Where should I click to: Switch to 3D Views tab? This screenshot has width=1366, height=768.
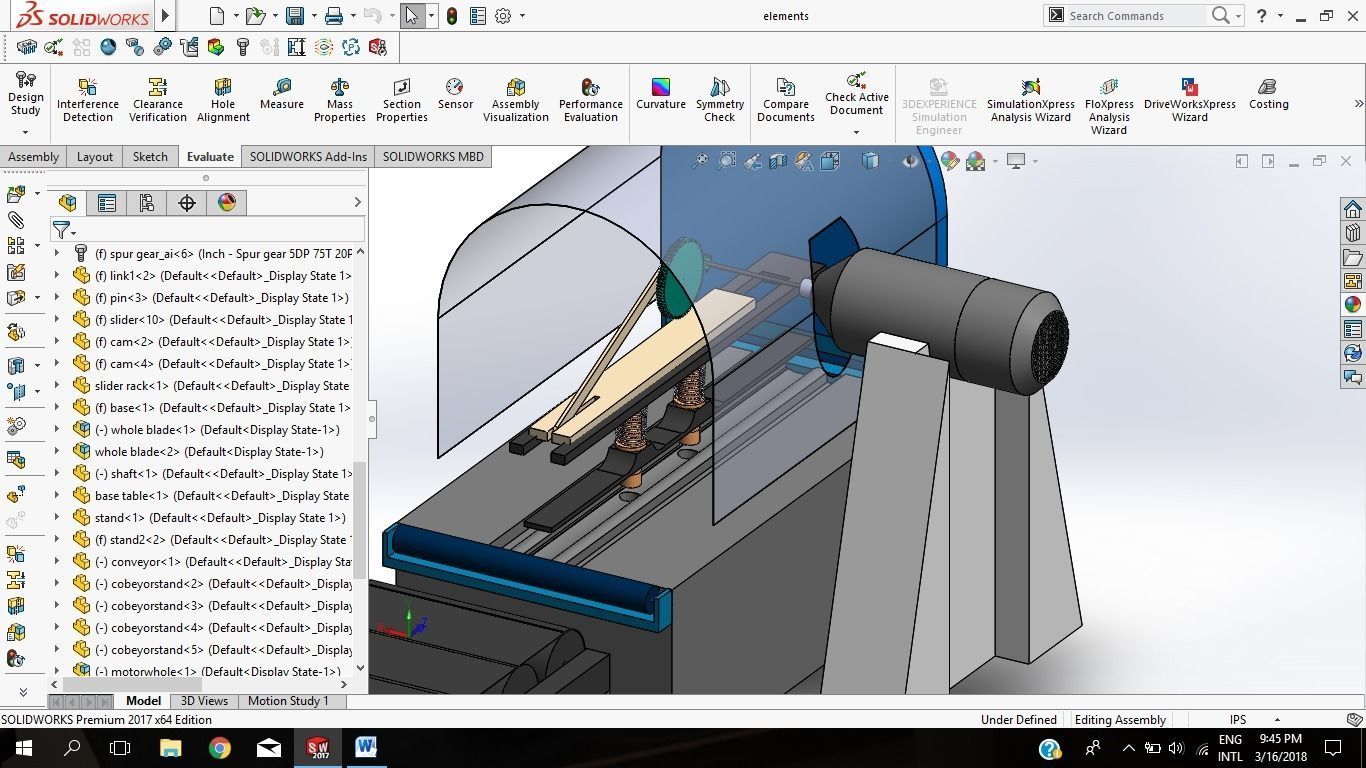[204, 701]
